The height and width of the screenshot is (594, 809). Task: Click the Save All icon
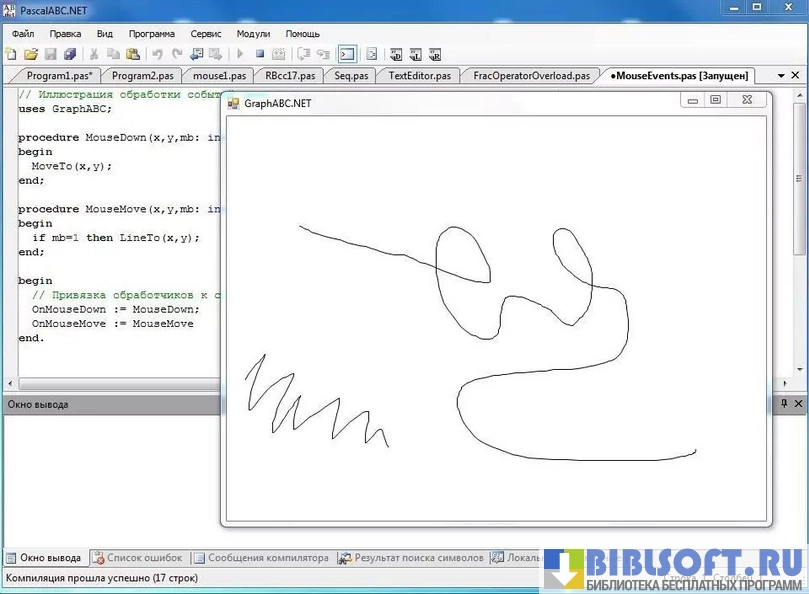[70, 54]
